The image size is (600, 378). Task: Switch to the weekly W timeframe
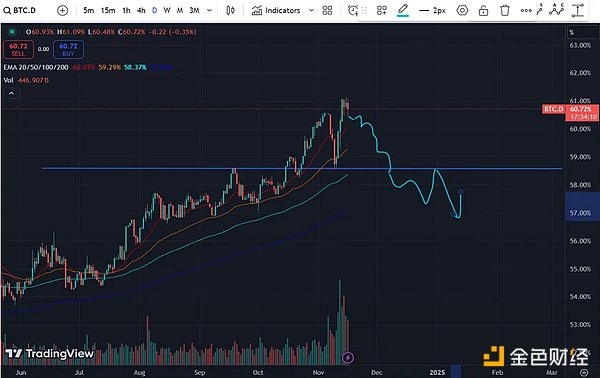pyautogui.click(x=167, y=10)
